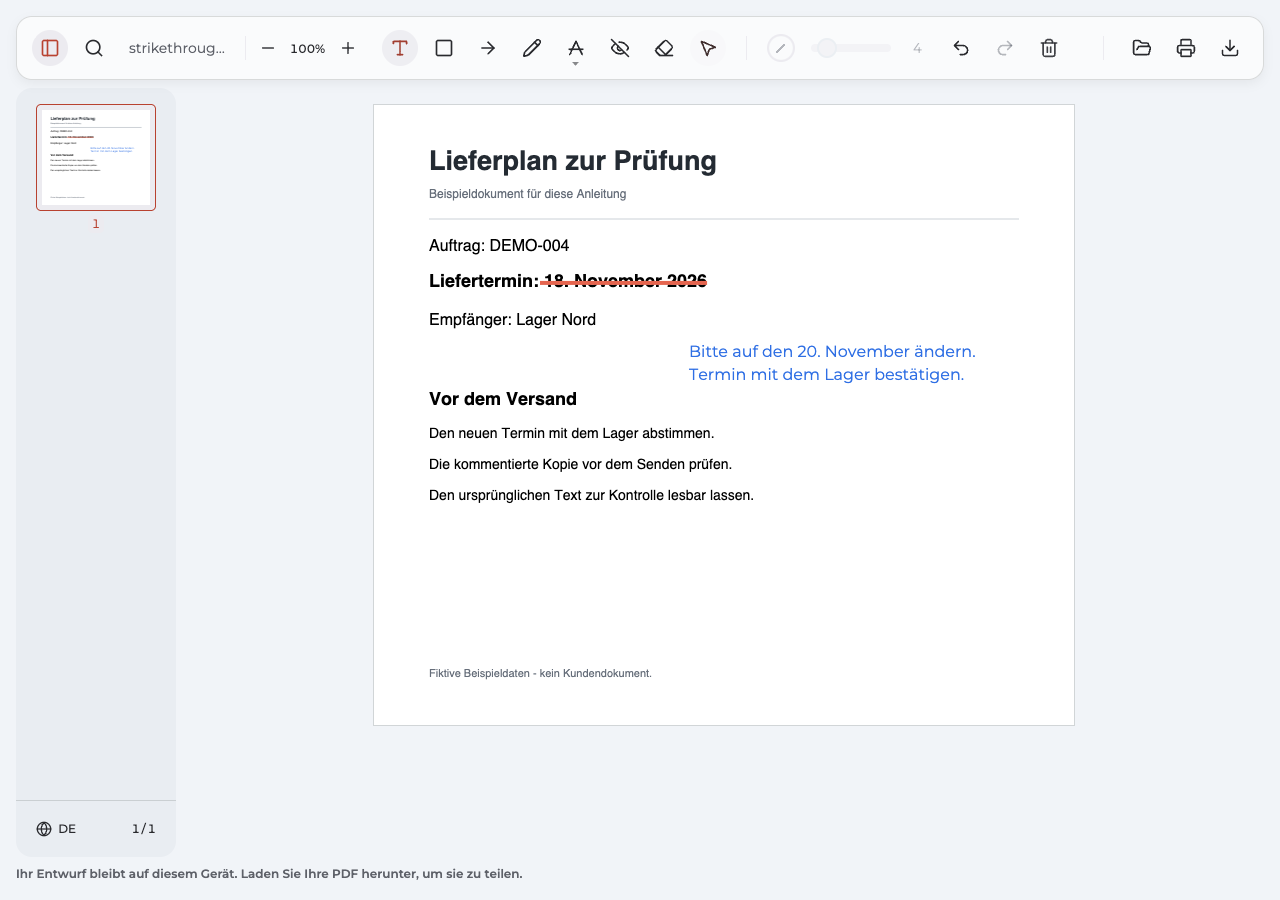Click the line "Empfänger: Lager Nord"
1280x900 pixels.
pyautogui.click(x=512, y=320)
